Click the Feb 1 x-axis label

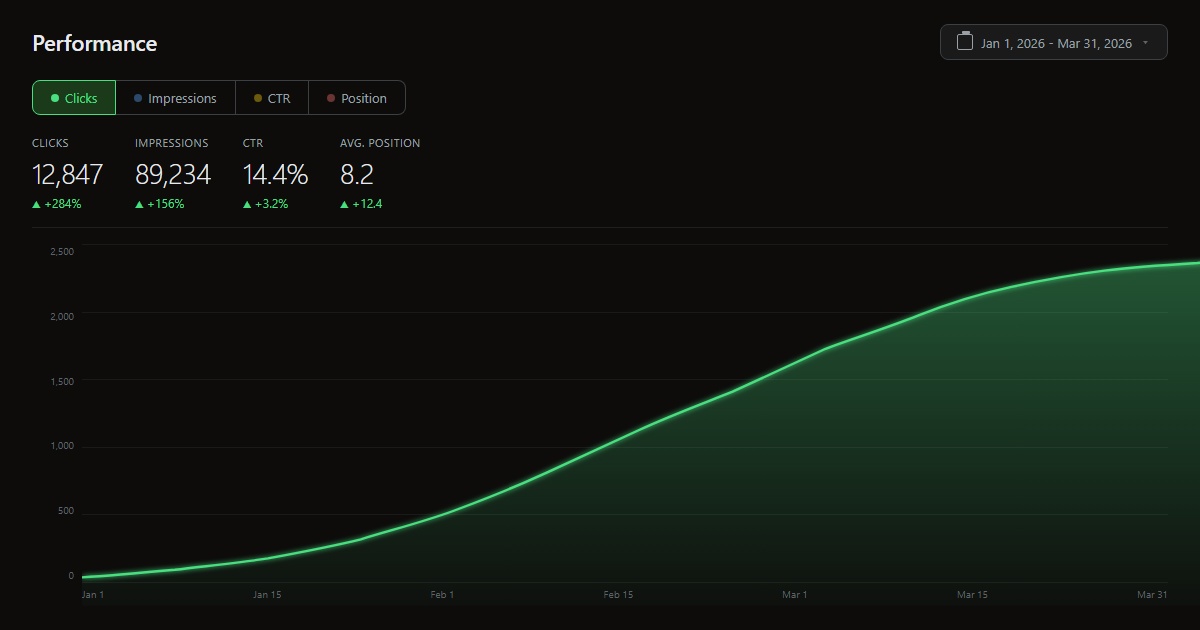point(442,594)
